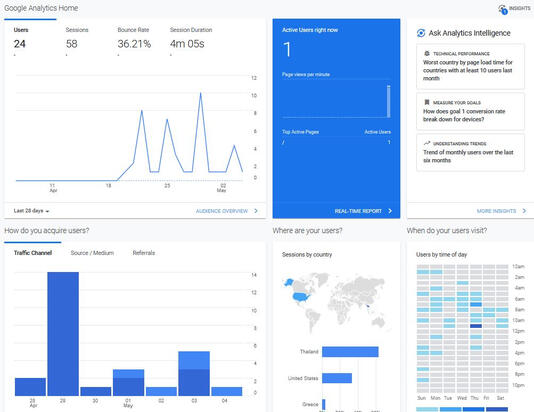This screenshot has height=412, width=534.
Task: Click the darkest Thursday heatmap cell
Action: [476, 326]
